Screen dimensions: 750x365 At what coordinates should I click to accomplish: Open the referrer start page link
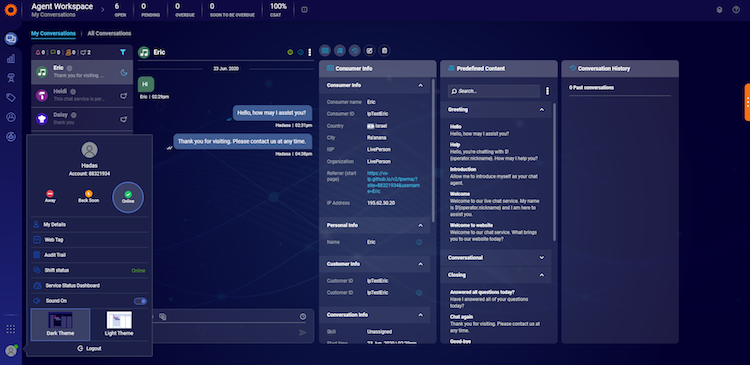pos(393,182)
